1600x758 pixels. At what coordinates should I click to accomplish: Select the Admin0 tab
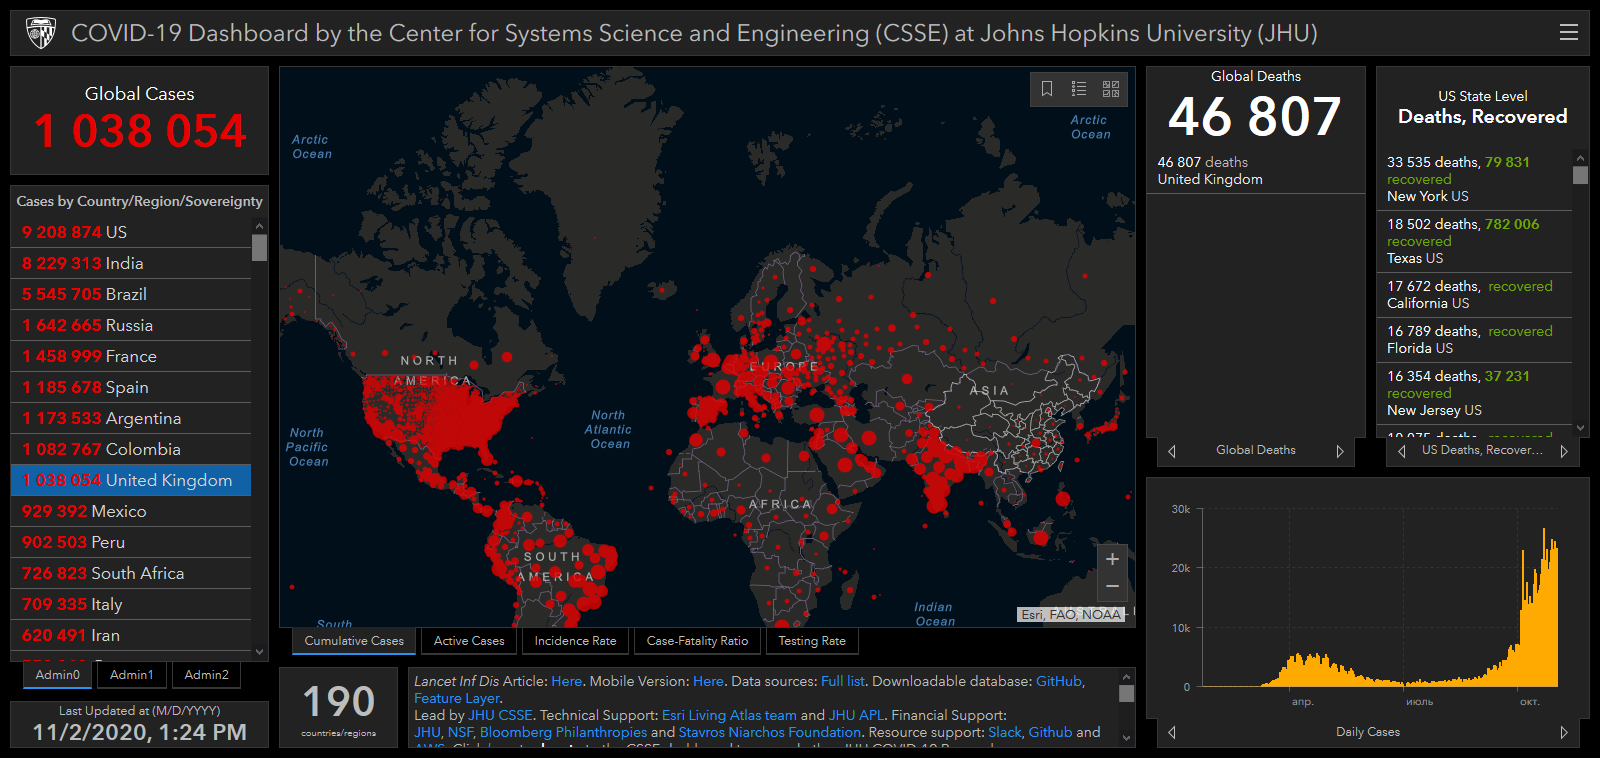(58, 675)
